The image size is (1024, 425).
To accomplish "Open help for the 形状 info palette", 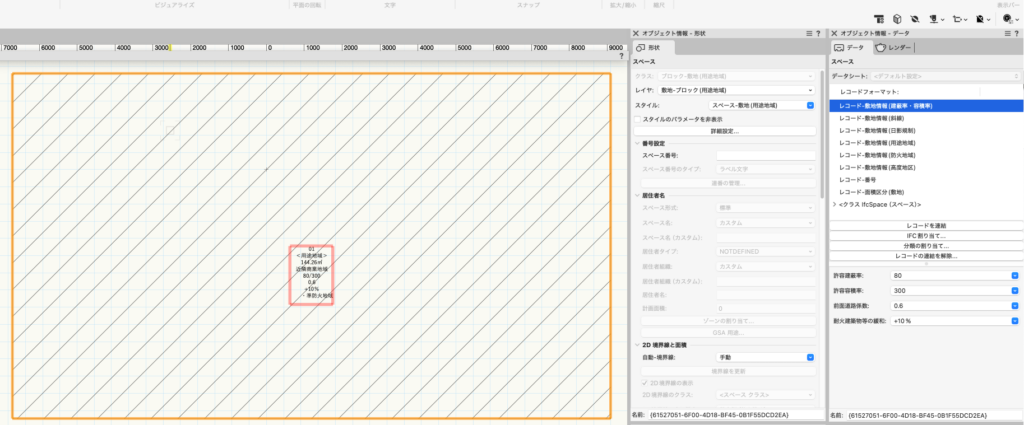I will click(x=819, y=34).
